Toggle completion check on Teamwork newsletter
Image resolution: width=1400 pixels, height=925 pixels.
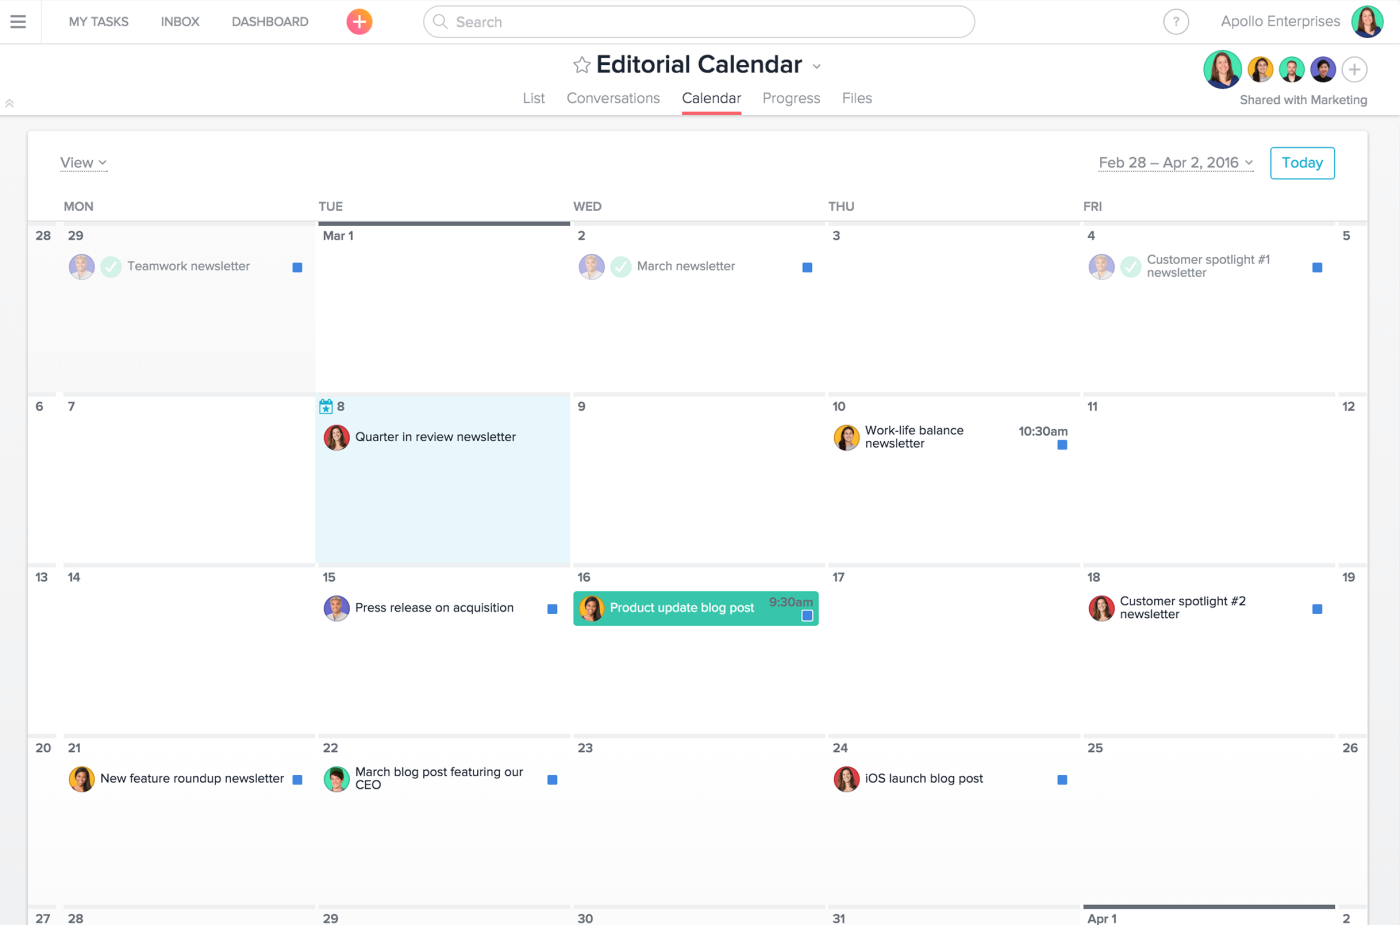click(111, 267)
